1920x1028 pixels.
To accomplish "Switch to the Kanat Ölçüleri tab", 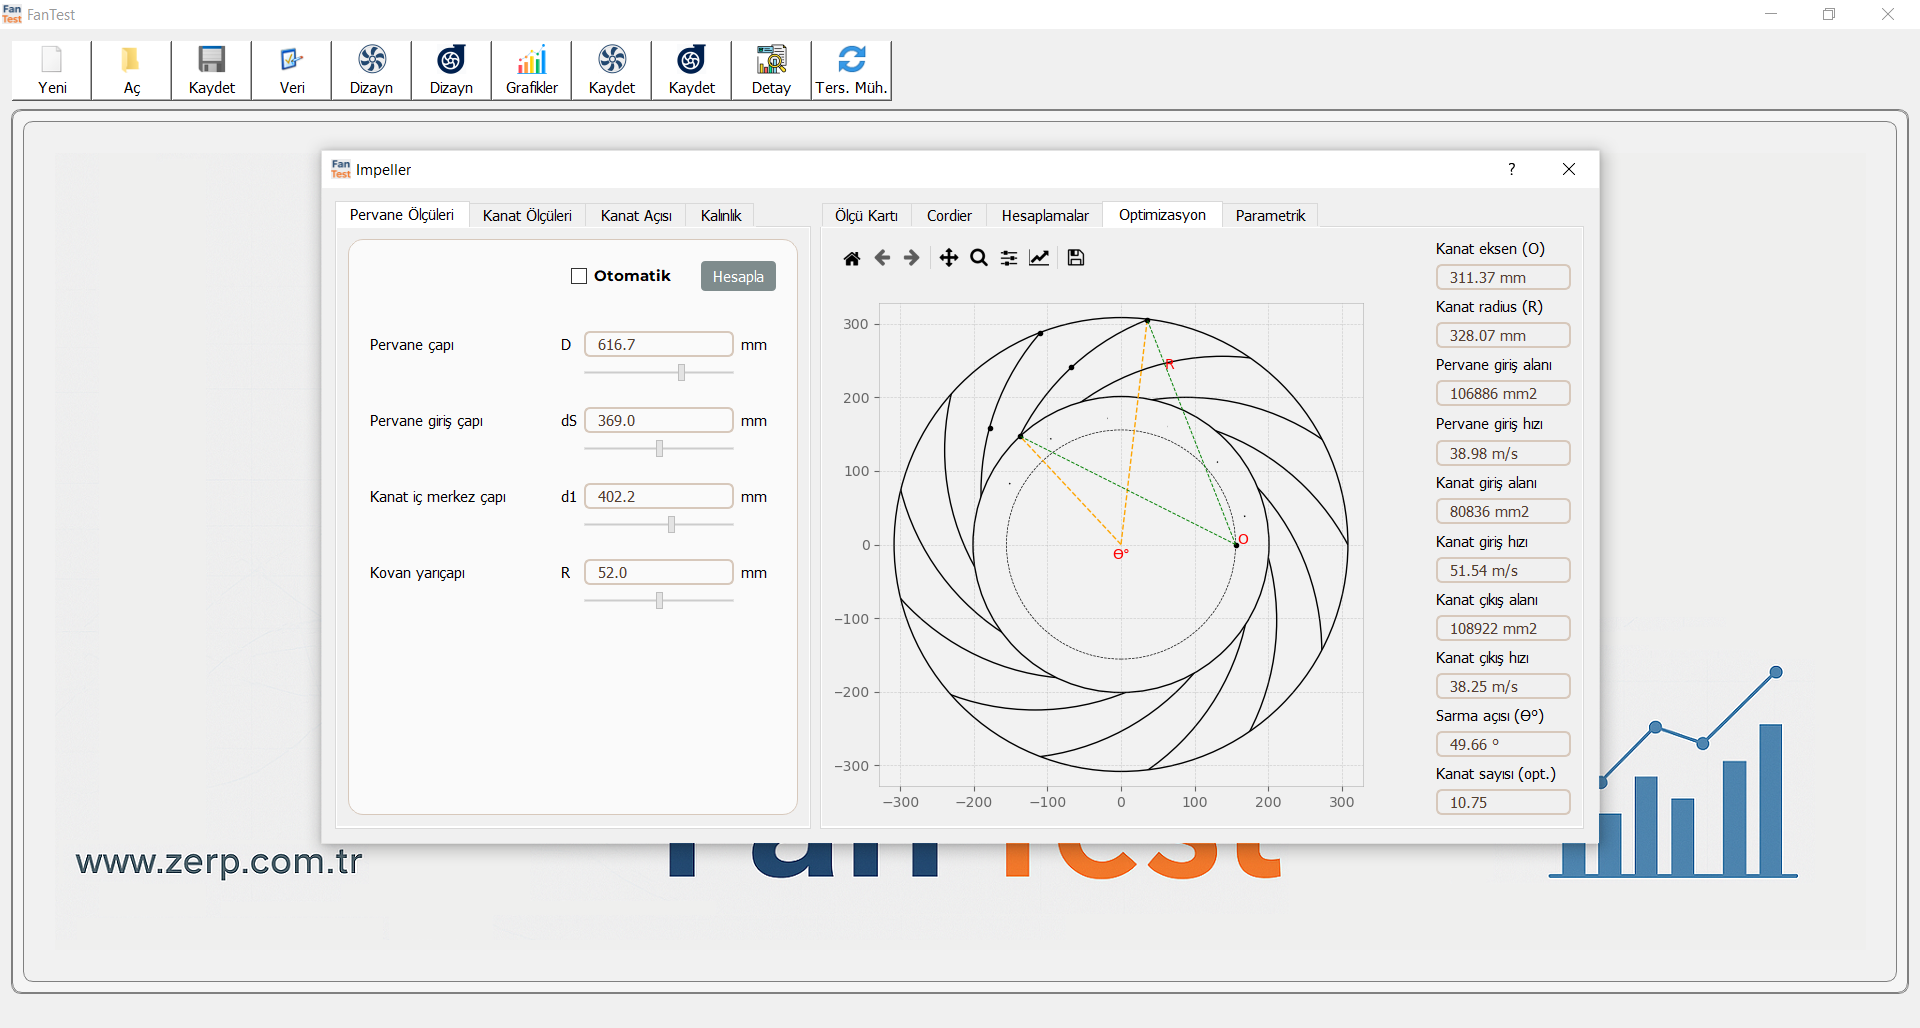I will [x=527, y=216].
